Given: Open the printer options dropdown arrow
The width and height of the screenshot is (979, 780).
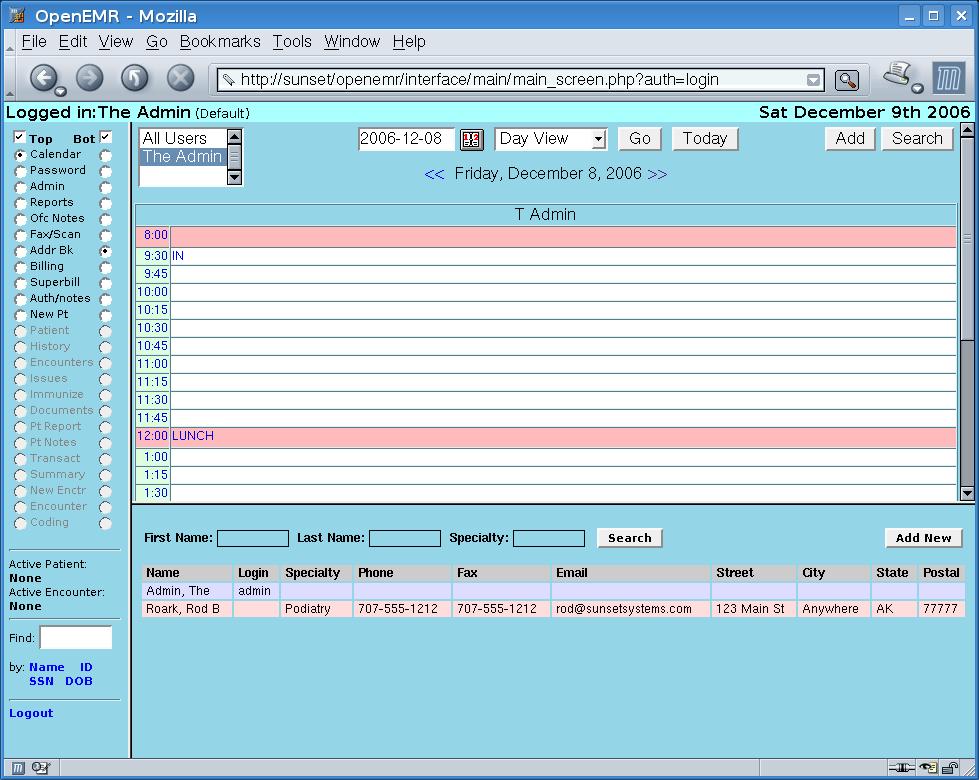Looking at the screenshot, I should click(917, 88).
